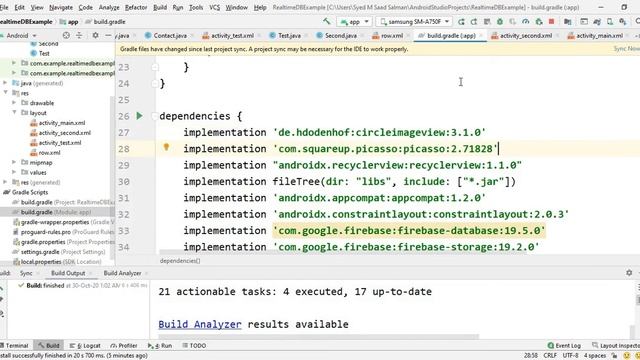Click the Collapse All icon in Project panel
Image resolution: width=640 pixels, height=360 pixels.
pyautogui.click(x=79, y=36)
